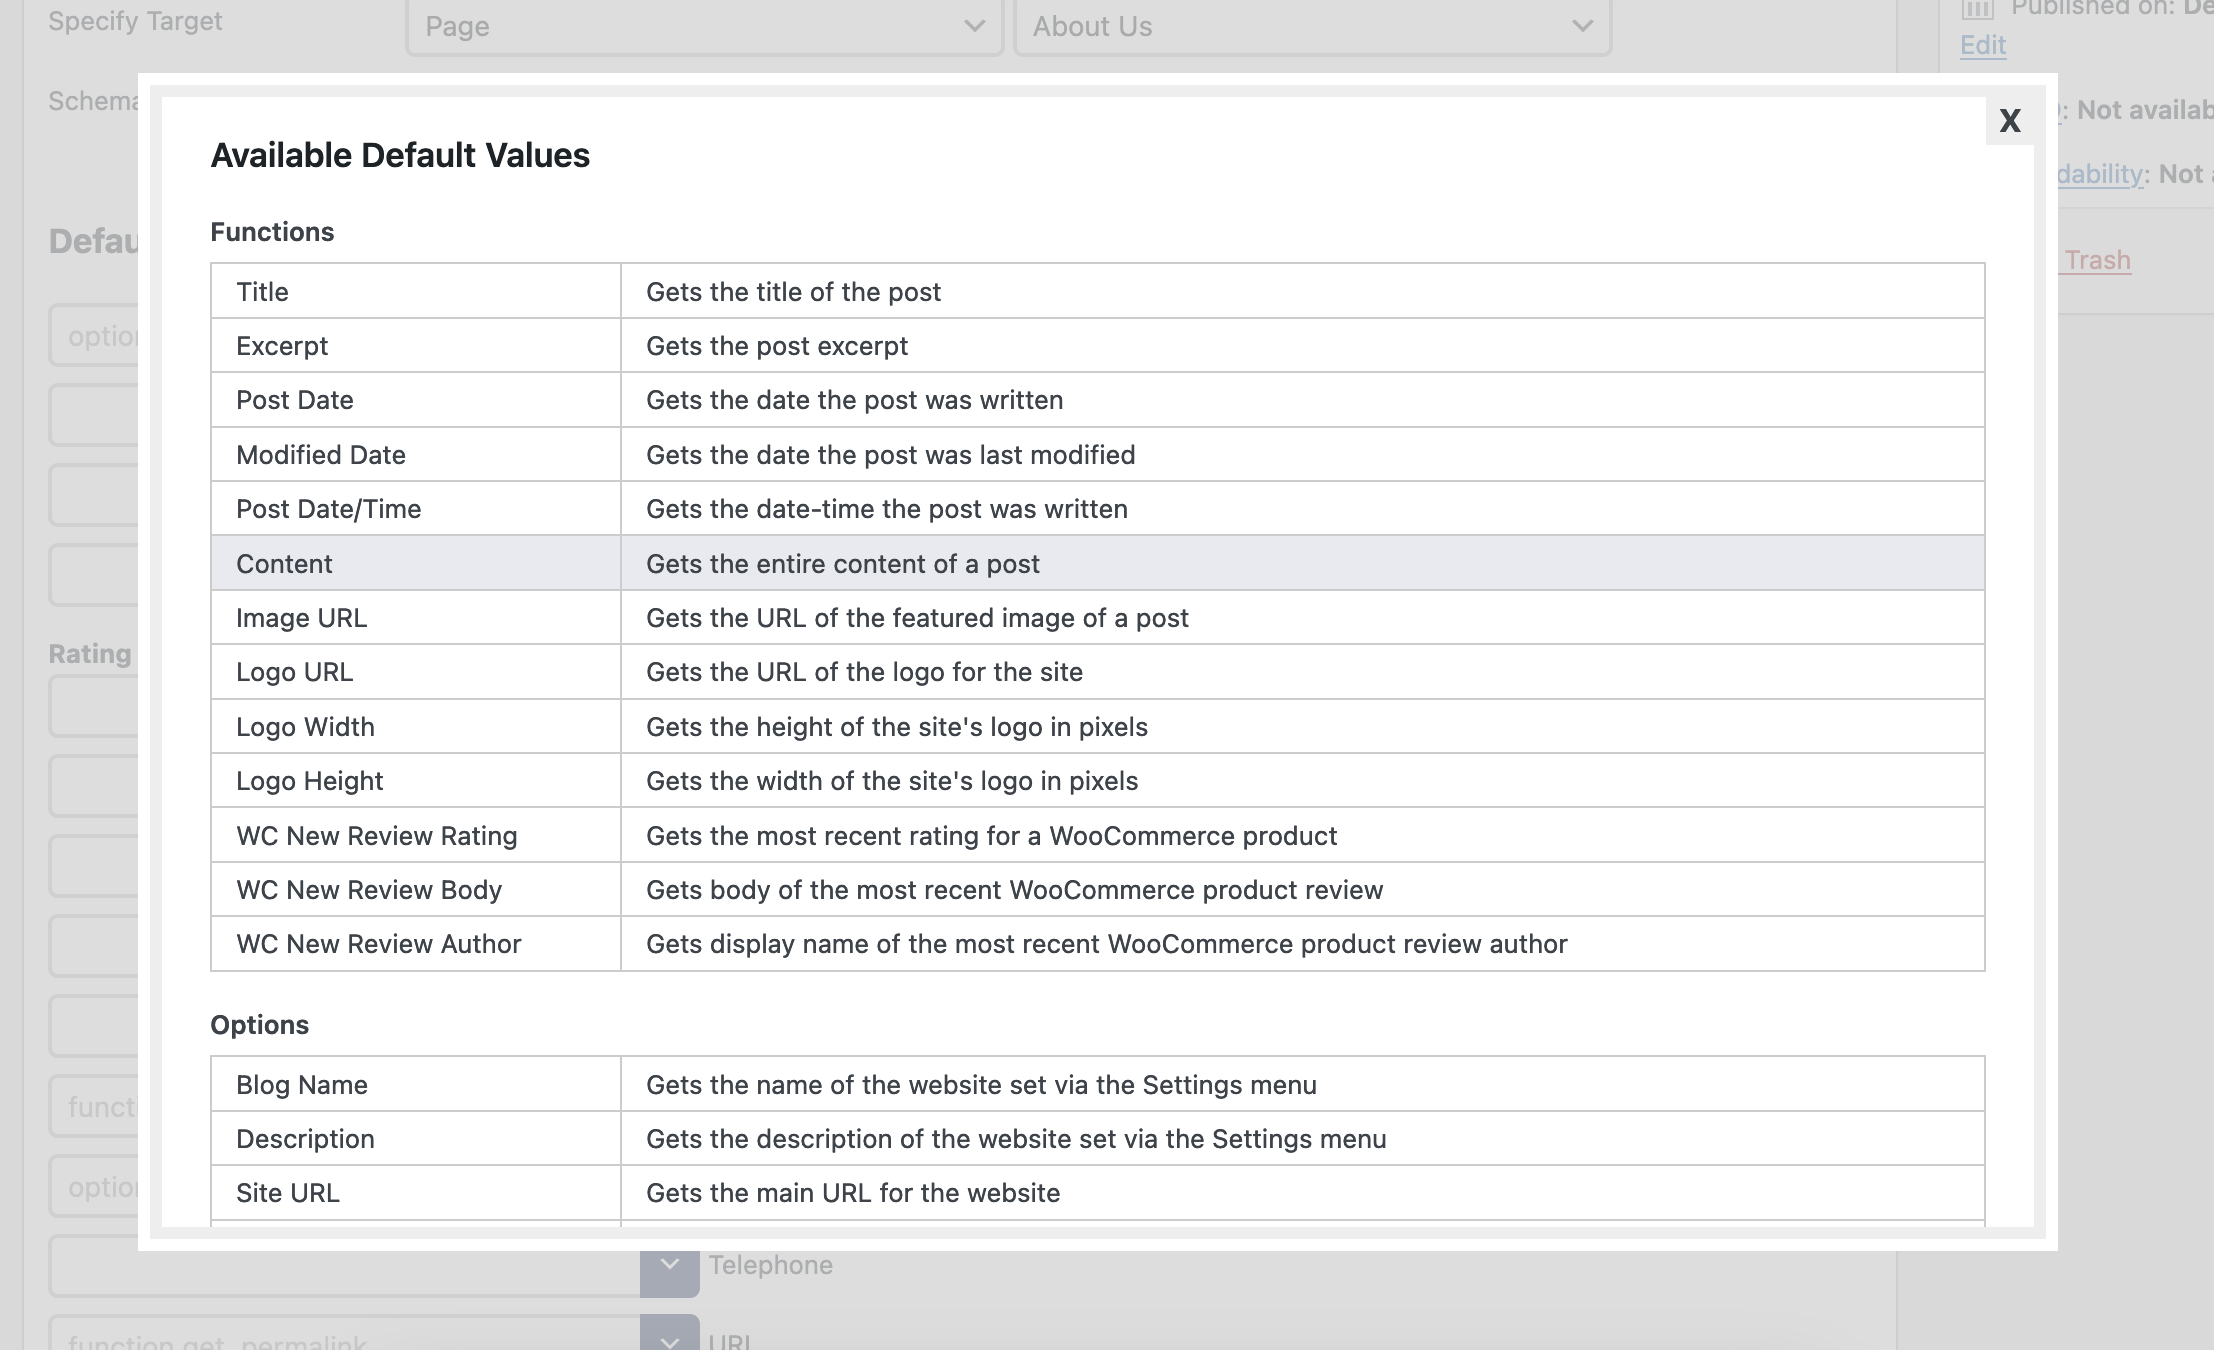Select the WC New Review Rating row

(x=1097, y=835)
